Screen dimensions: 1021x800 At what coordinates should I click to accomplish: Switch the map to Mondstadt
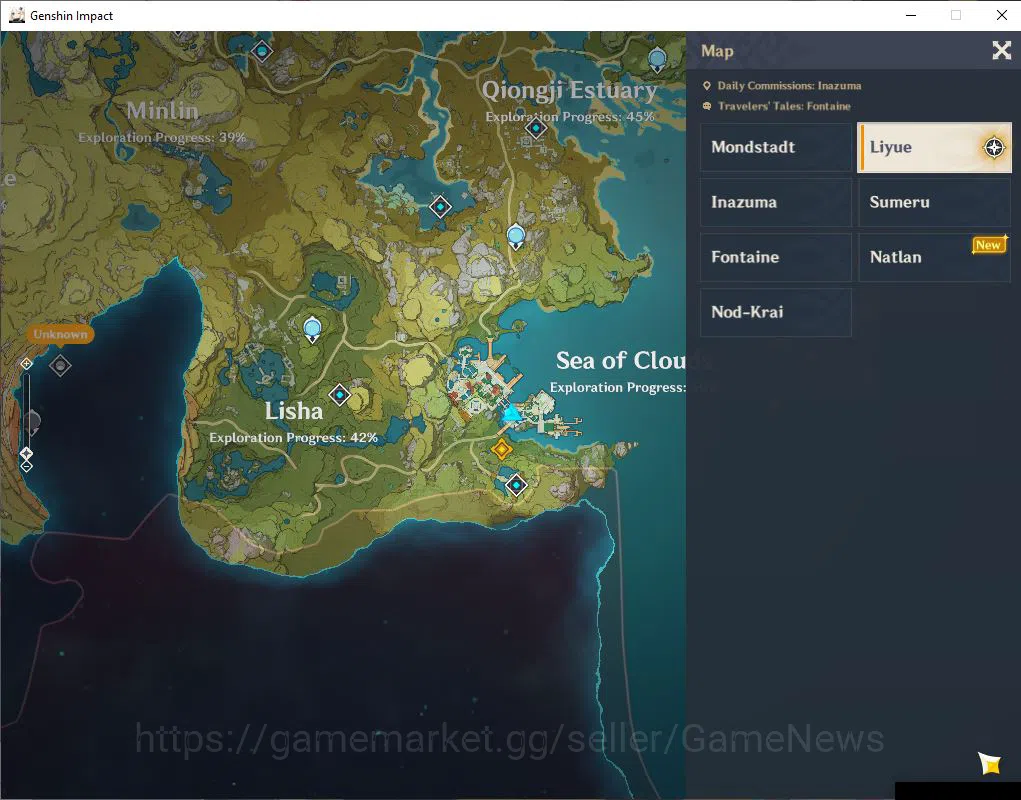[776, 147]
